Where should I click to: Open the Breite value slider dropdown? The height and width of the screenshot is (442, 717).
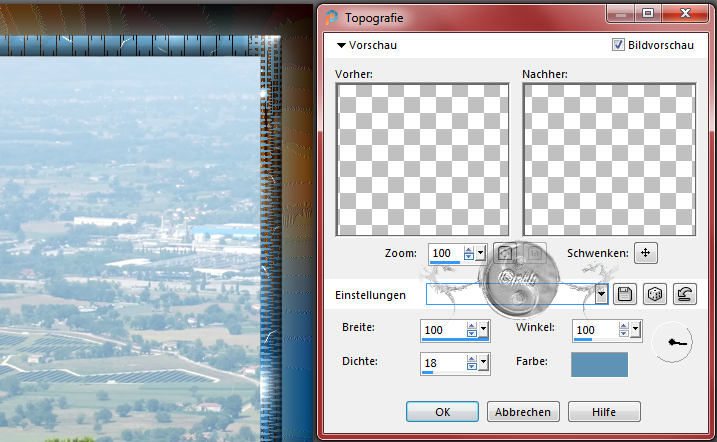tap(484, 330)
